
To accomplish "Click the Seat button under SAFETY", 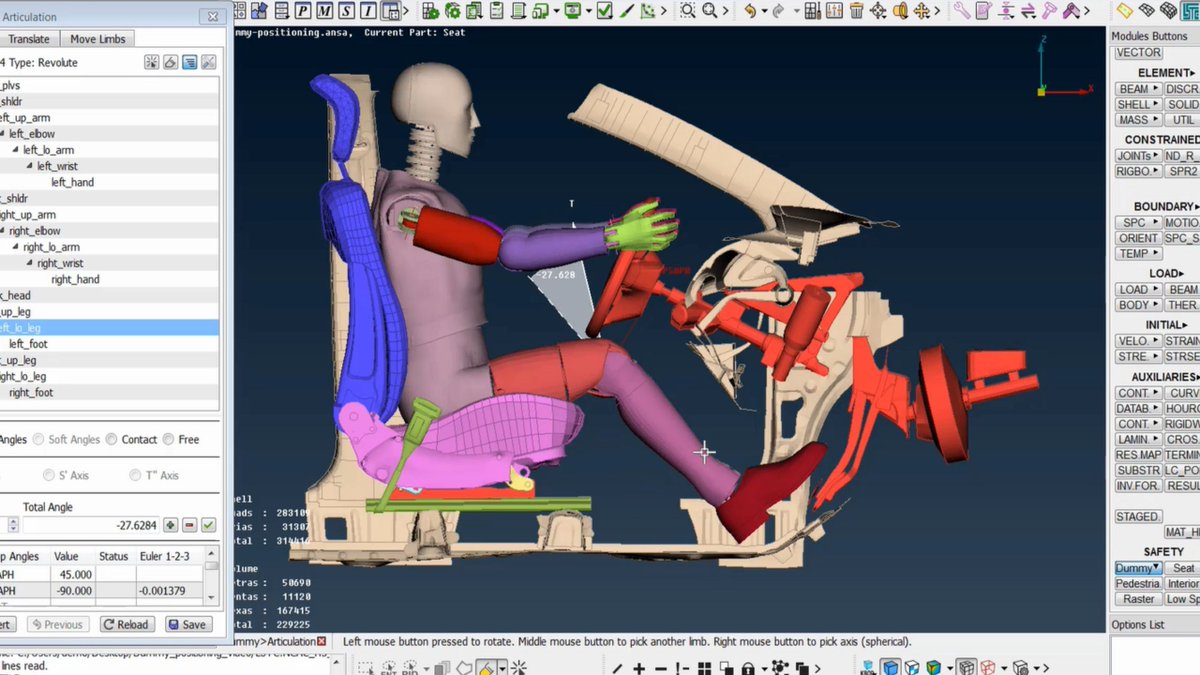I will [x=1183, y=568].
